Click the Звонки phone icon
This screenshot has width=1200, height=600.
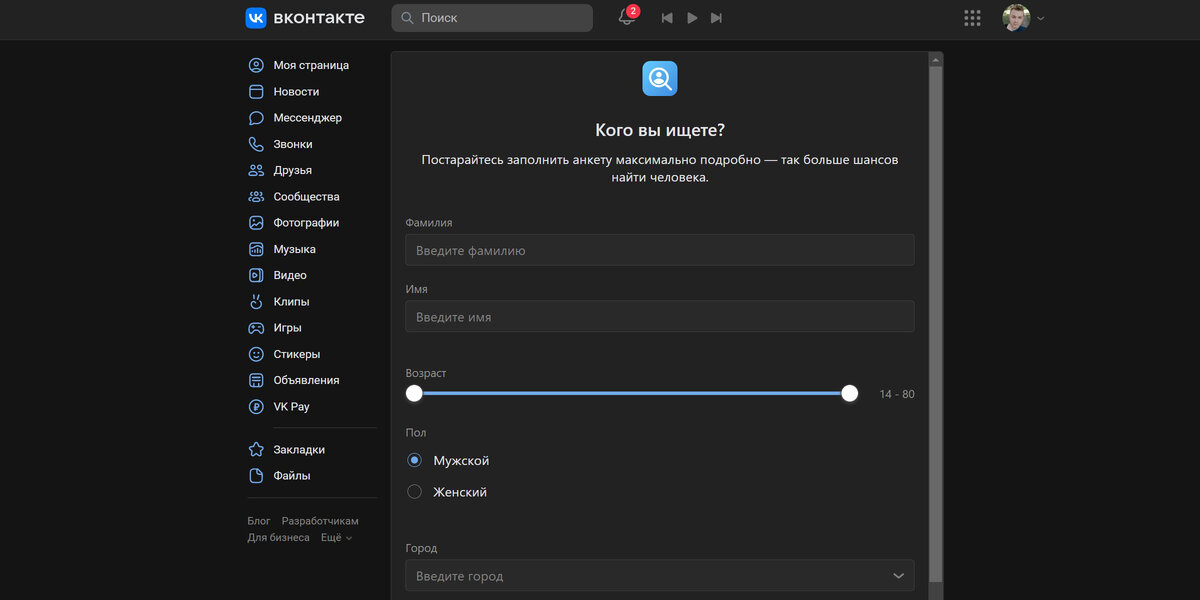coord(256,144)
